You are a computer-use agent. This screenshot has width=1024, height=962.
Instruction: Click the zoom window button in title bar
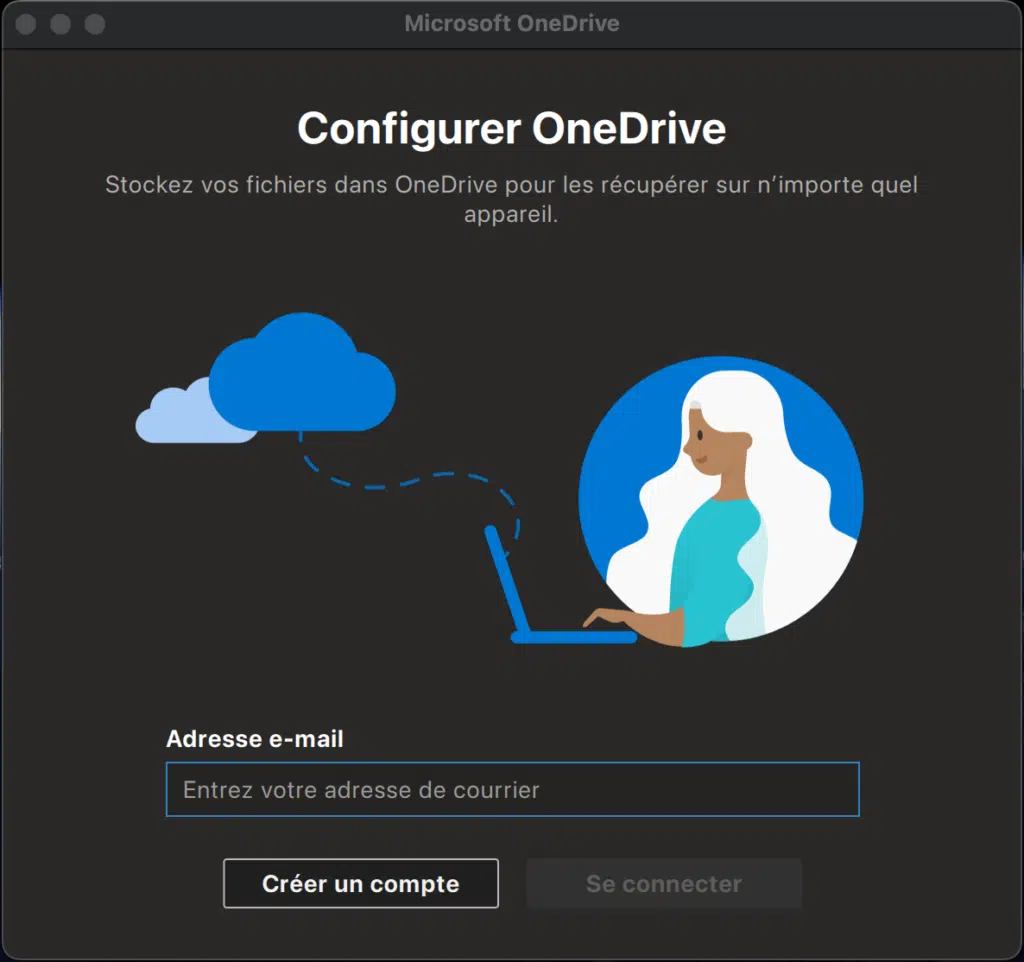(95, 24)
